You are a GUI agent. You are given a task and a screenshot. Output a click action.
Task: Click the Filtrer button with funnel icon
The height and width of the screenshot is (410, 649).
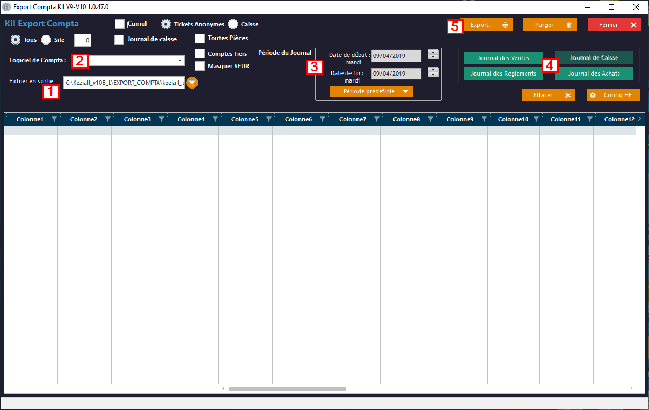click(548, 95)
